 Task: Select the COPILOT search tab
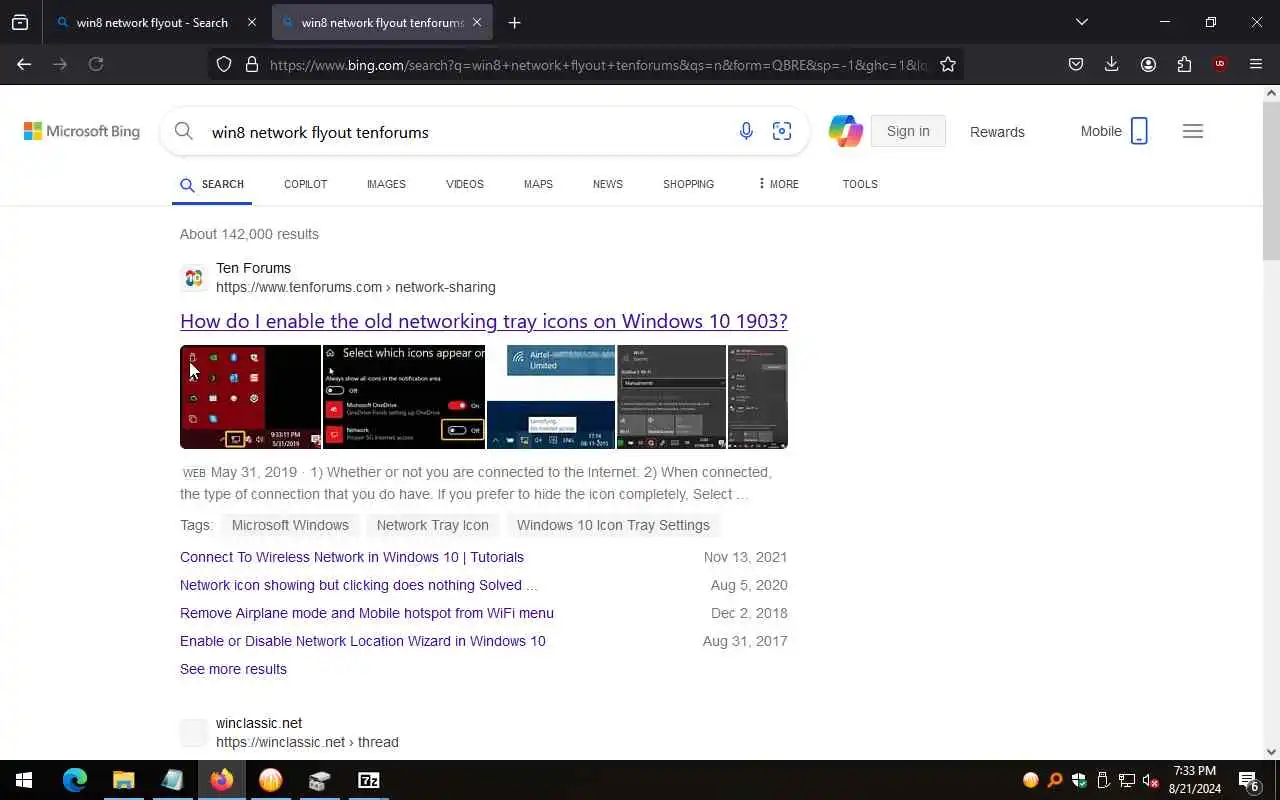click(305, 184)
